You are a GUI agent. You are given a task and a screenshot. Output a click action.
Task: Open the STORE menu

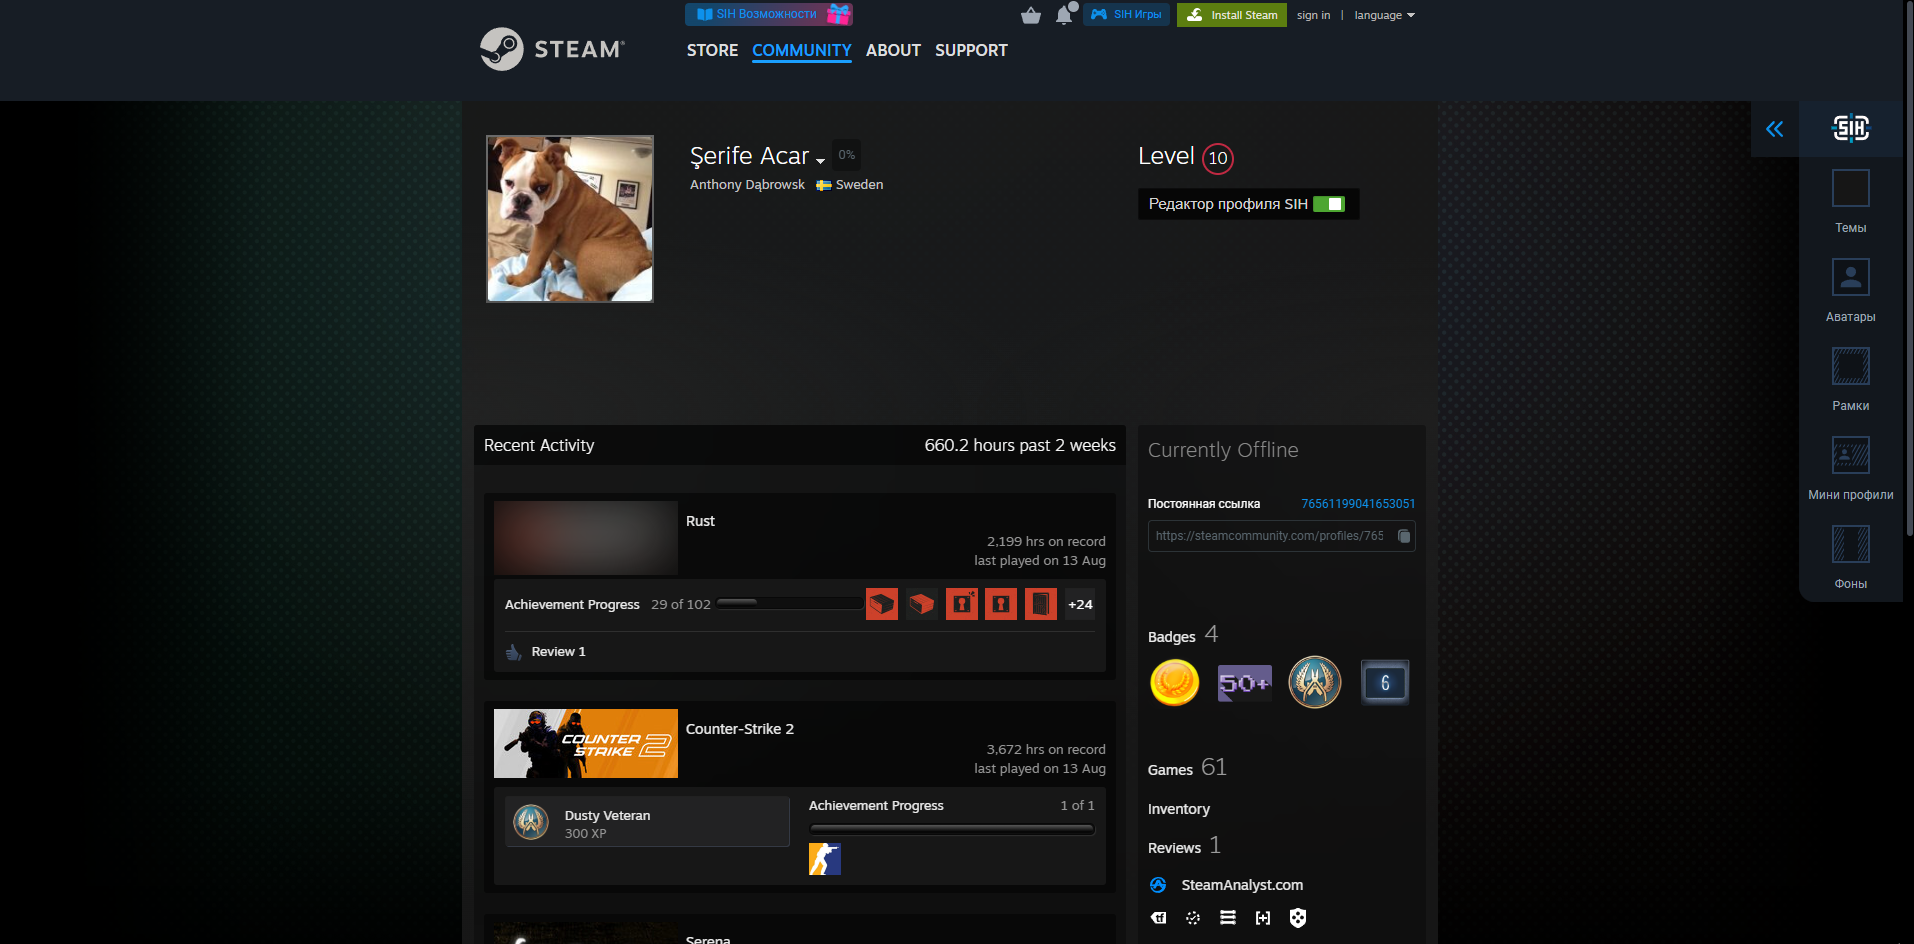point(712,50)
